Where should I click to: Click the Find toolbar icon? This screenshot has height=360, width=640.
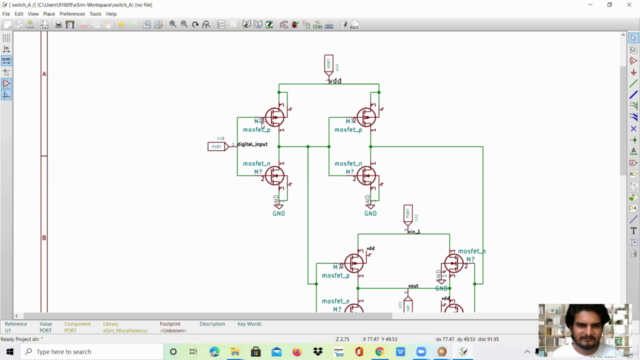pos(147,25)
